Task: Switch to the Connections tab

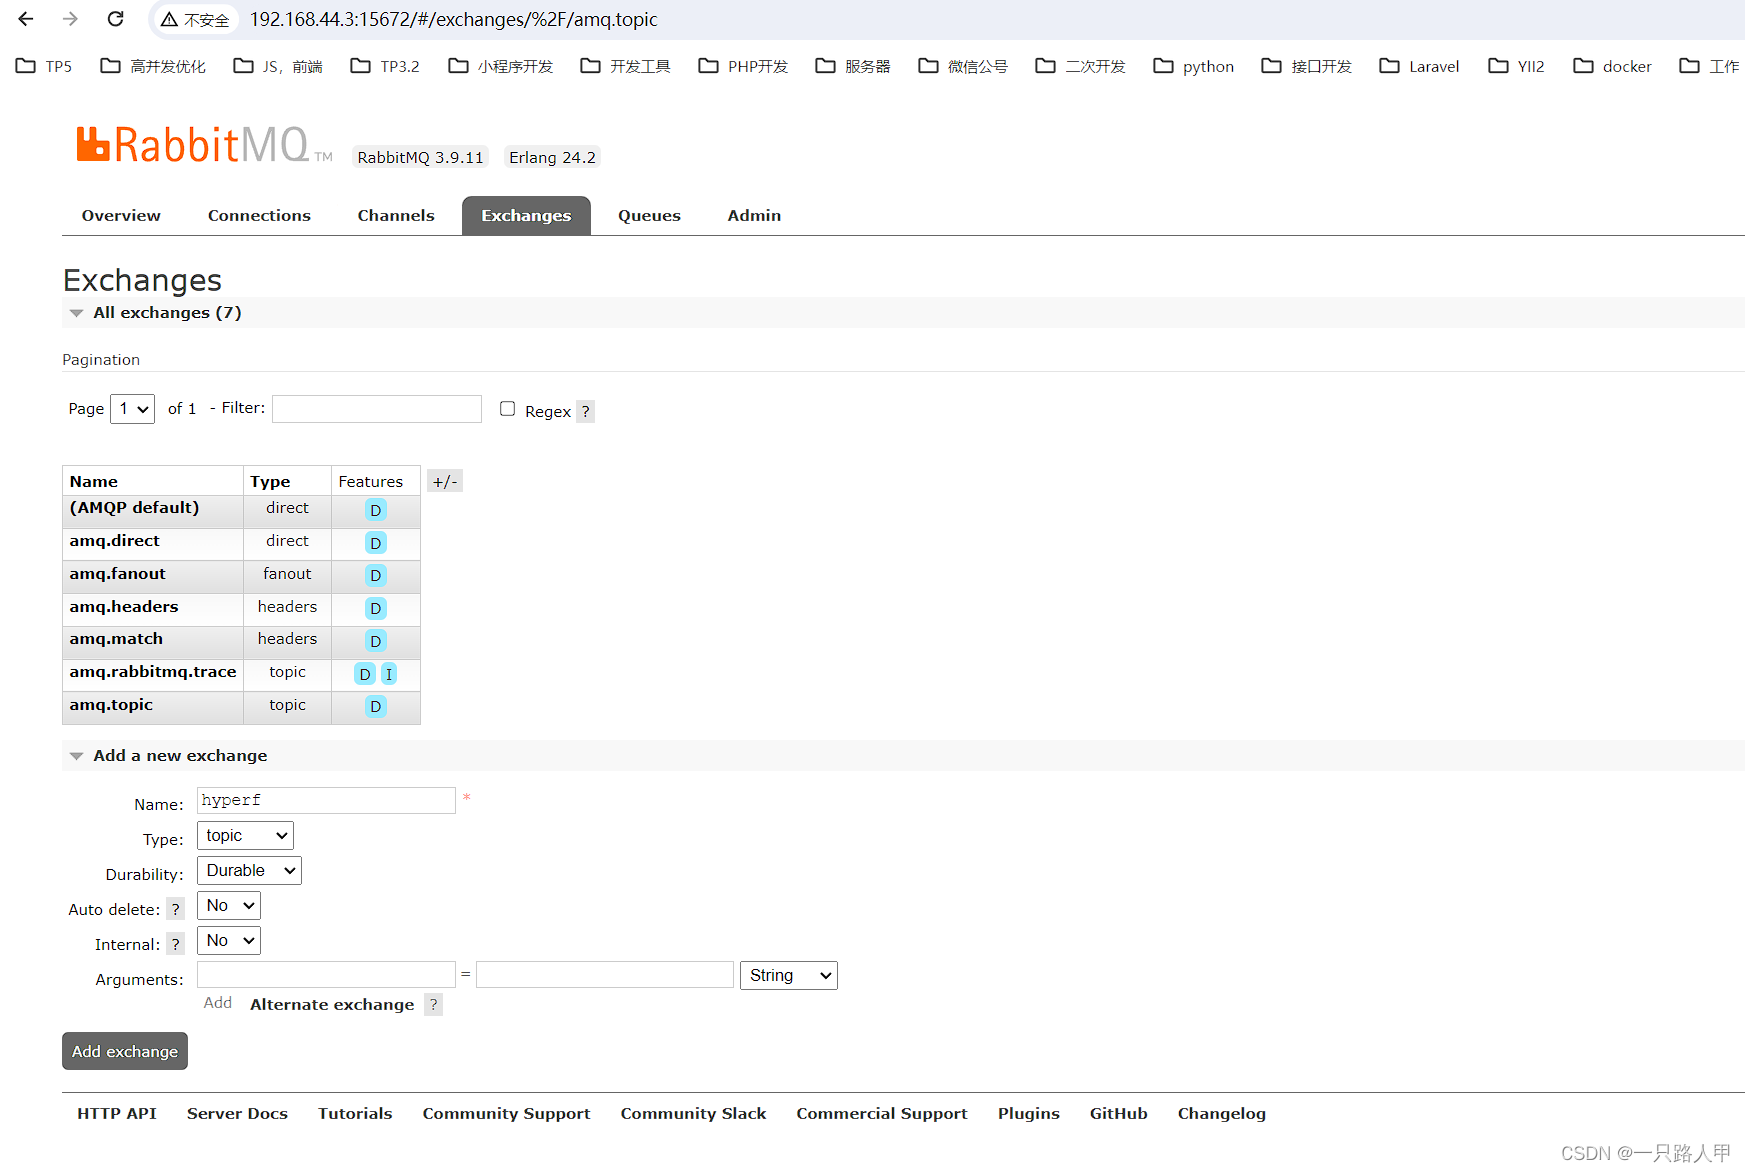Action: point(259,216)
